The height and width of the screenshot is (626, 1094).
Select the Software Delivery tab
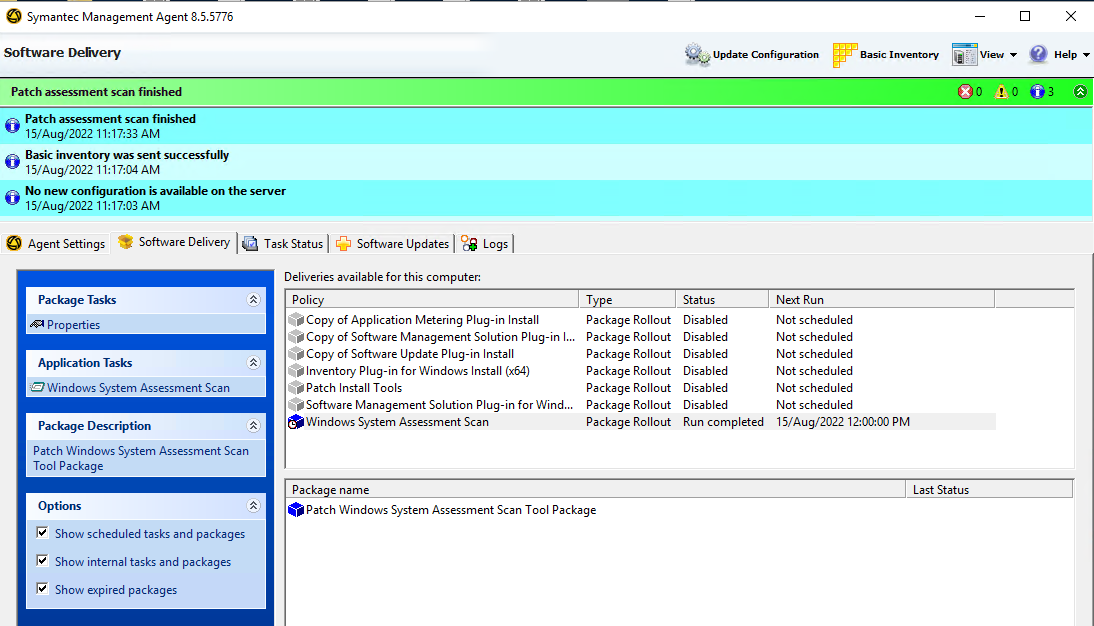pos(174,242)
